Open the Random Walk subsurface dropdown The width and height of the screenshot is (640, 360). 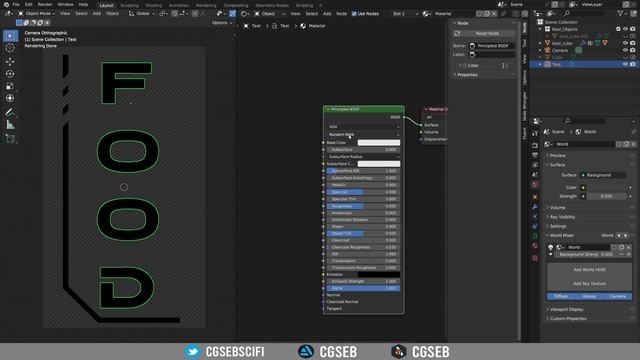point(363,134)
